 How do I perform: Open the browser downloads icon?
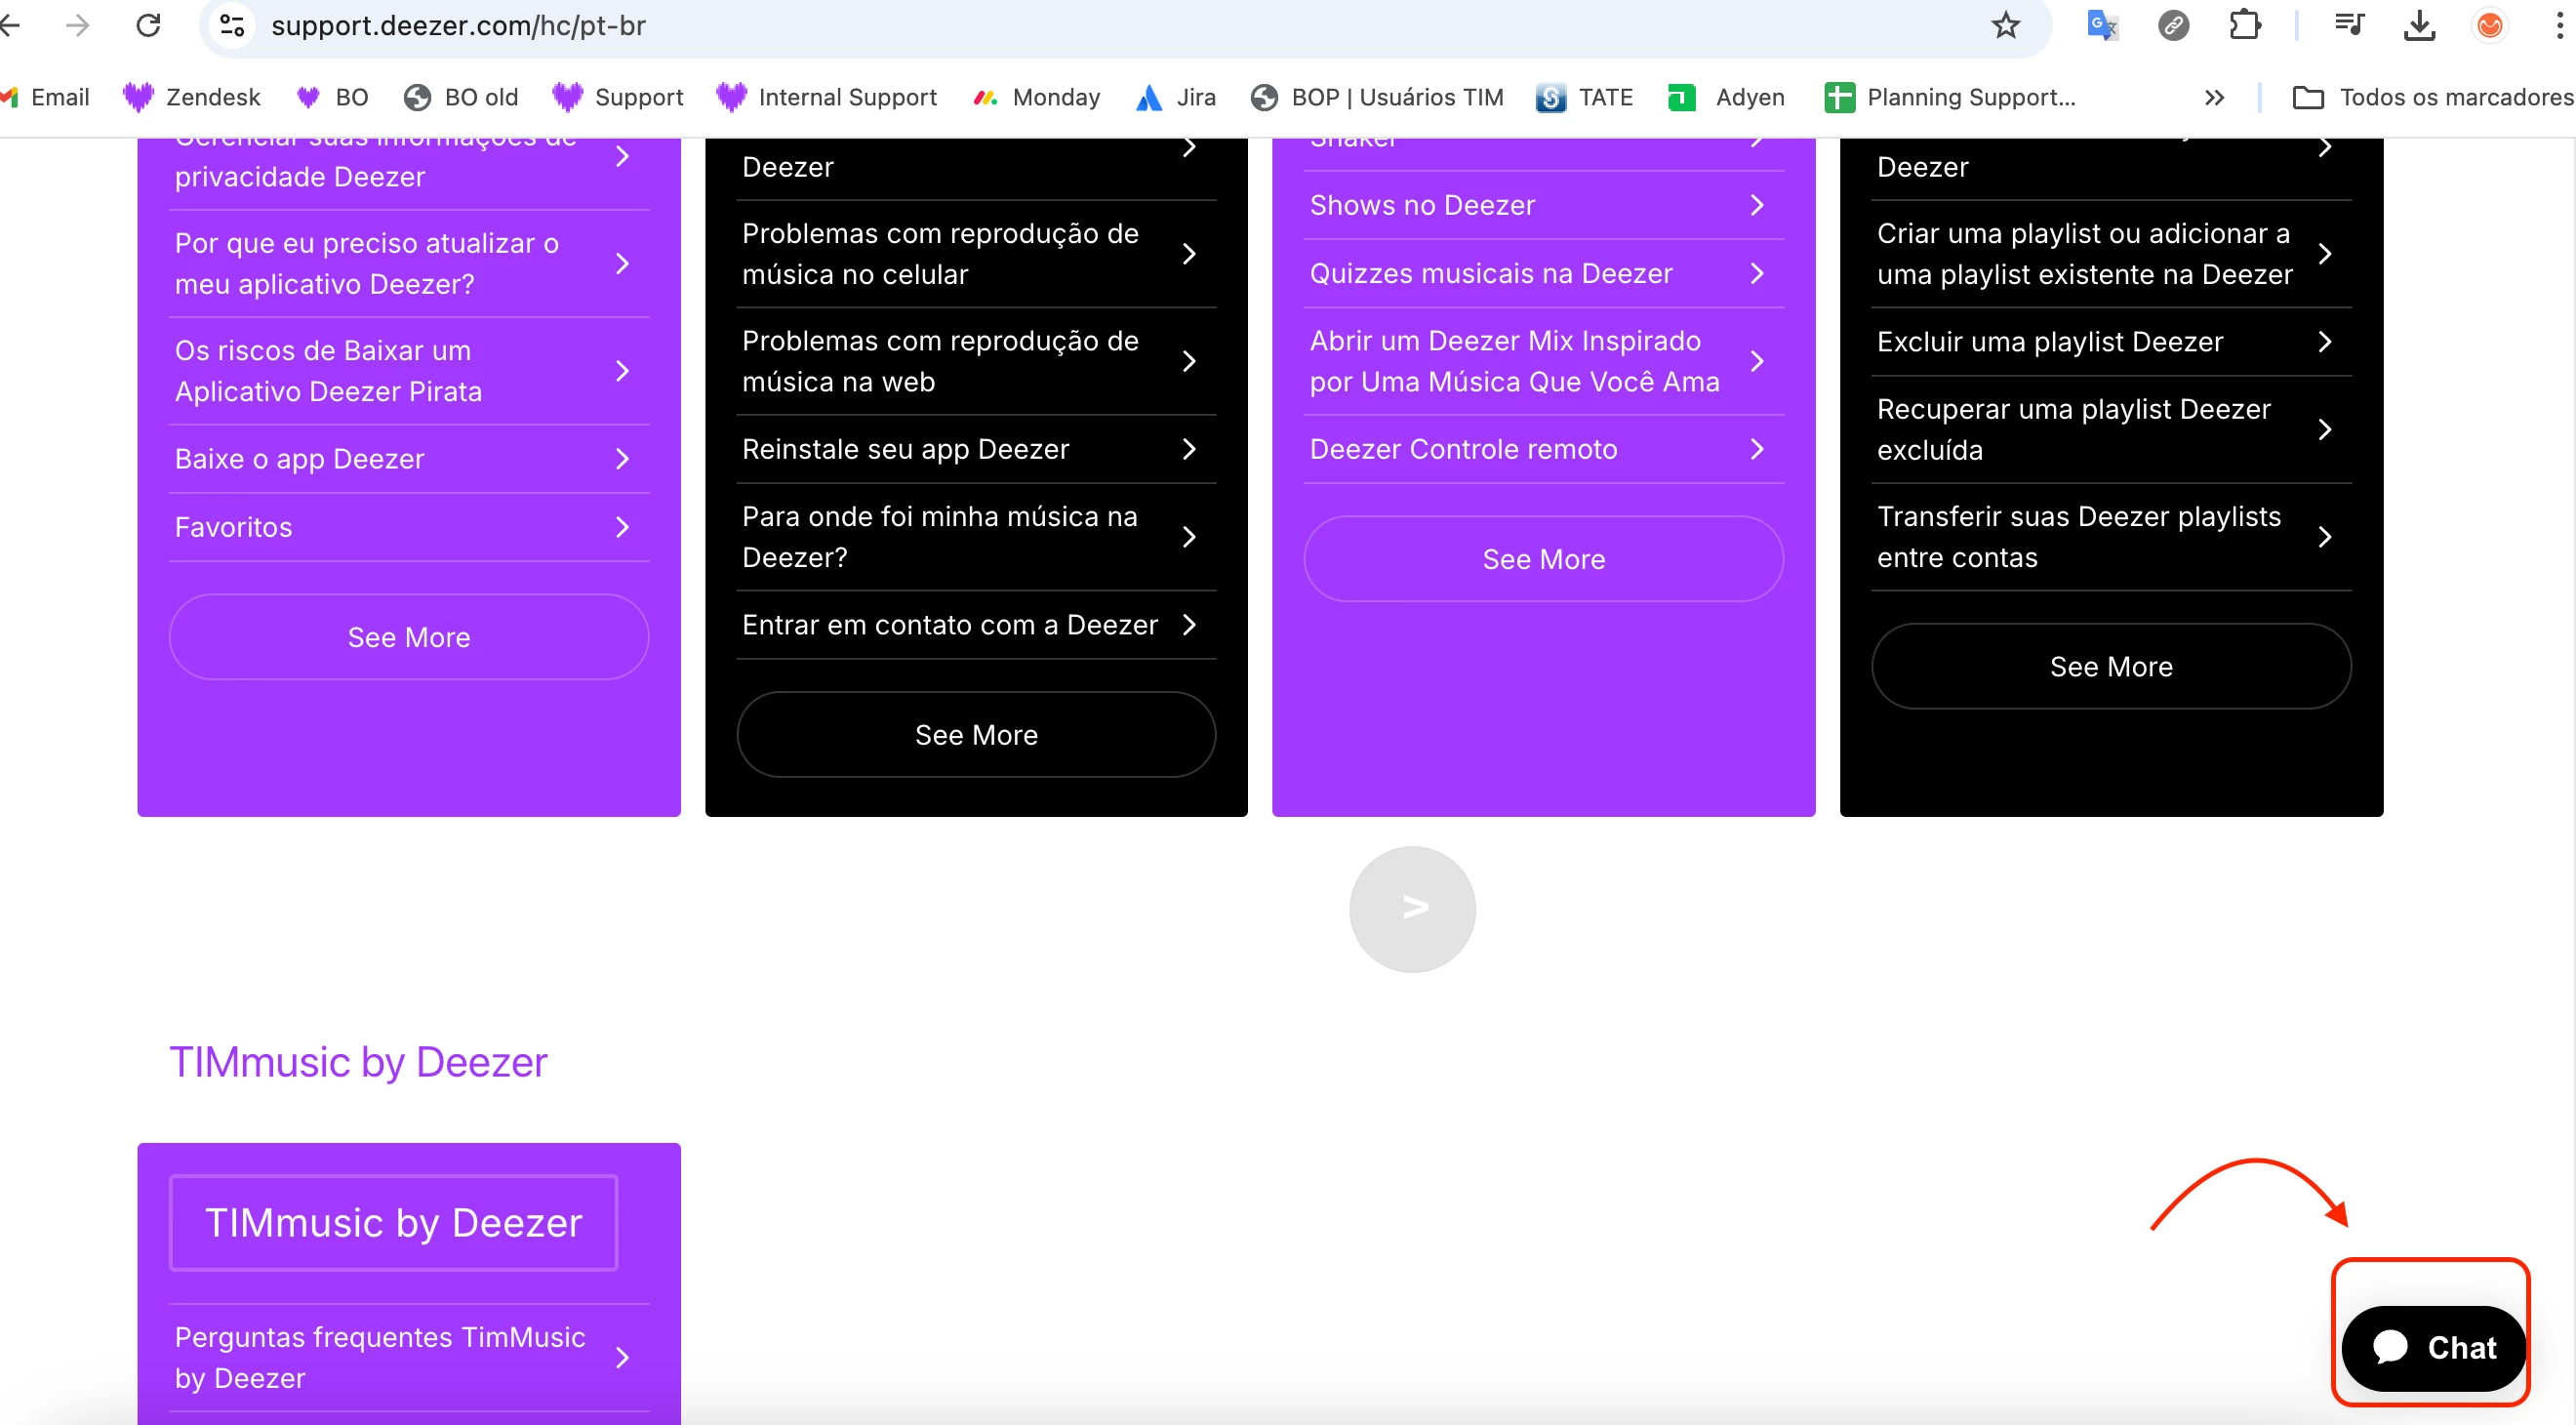tap(2418, 25)
